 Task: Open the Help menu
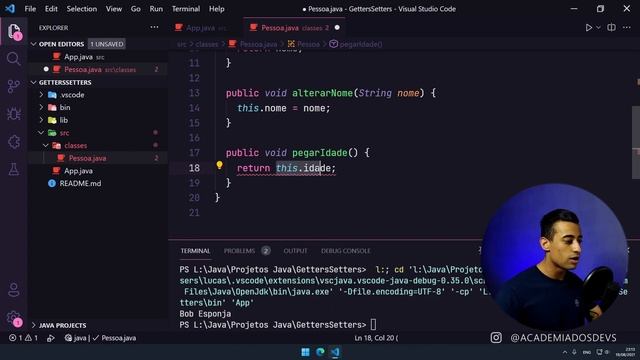216,9
